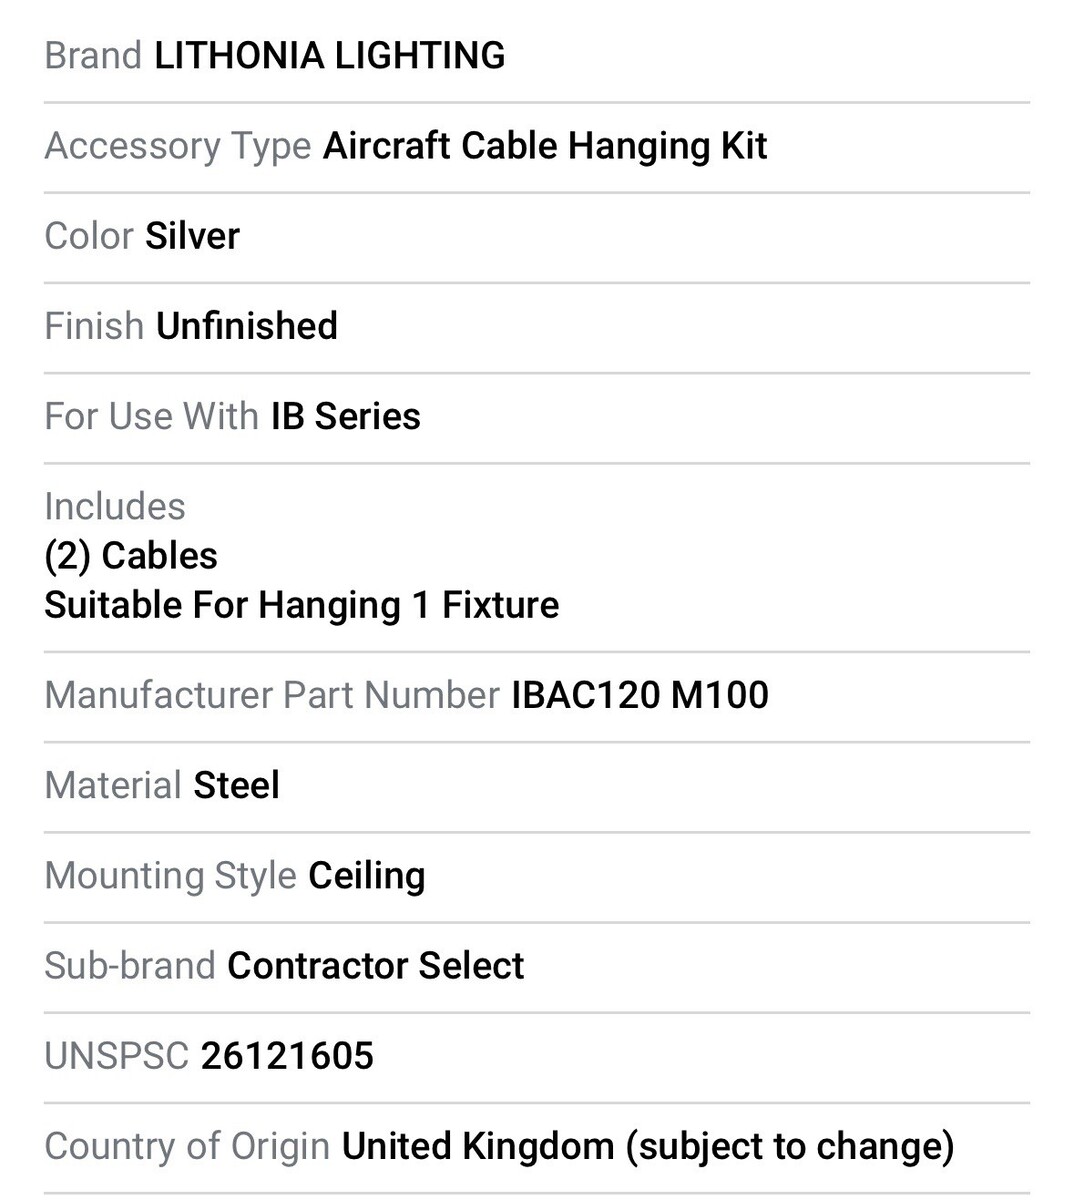The height and width of the screenshot is (1200, 1074).
Task: Click the Silver color value
Action: tap(192, 236)
